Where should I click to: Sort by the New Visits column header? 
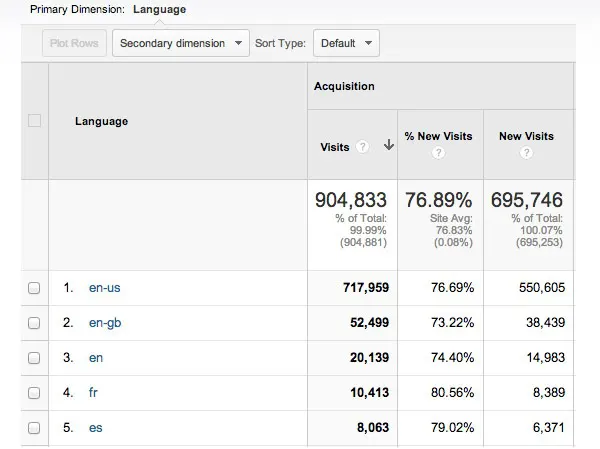(526, 136)
